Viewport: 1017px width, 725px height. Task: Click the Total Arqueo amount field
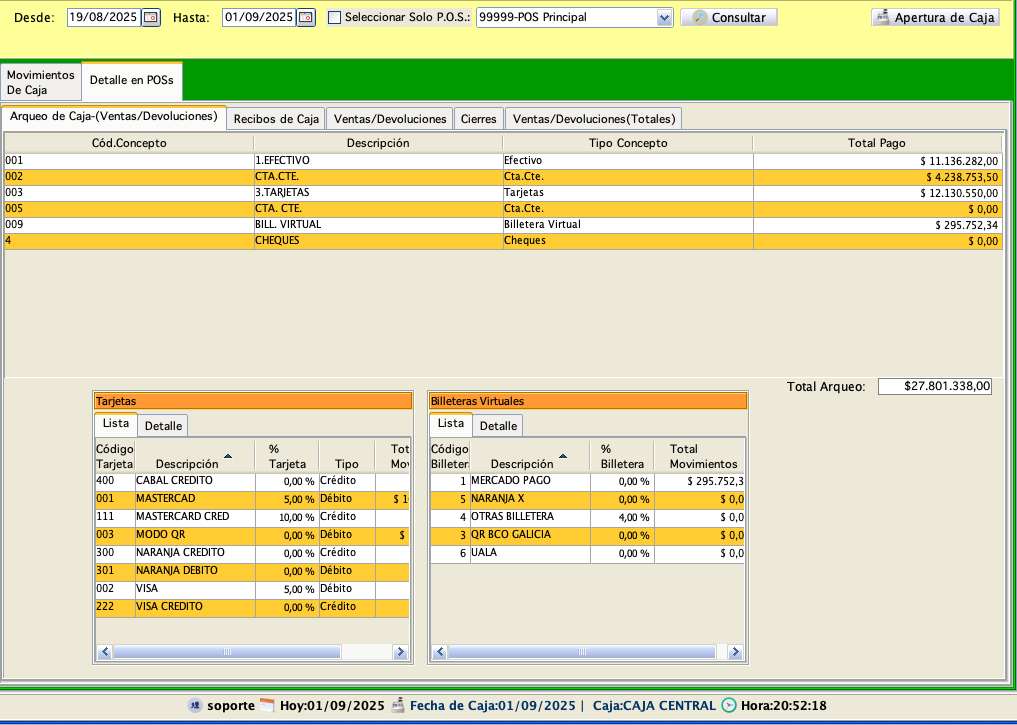(935, 386)
